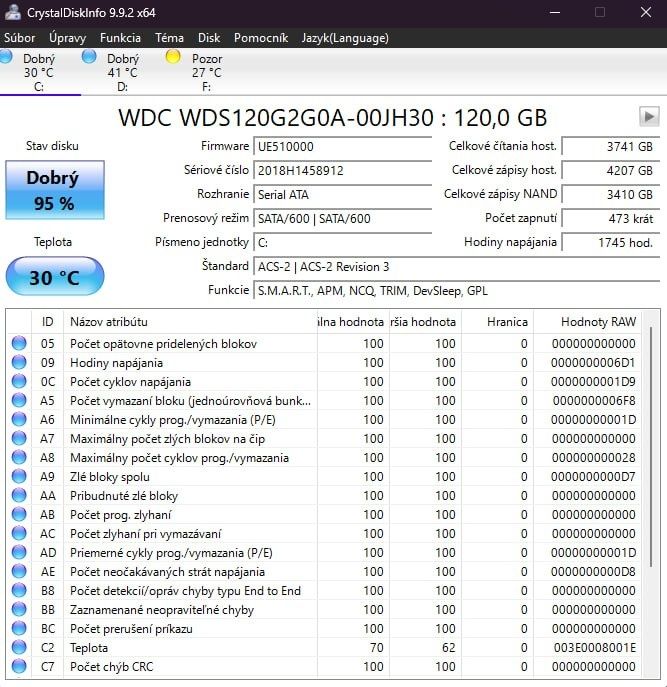Click the Štandard field ACS-2 Revision 3

(x=457, y=267)
